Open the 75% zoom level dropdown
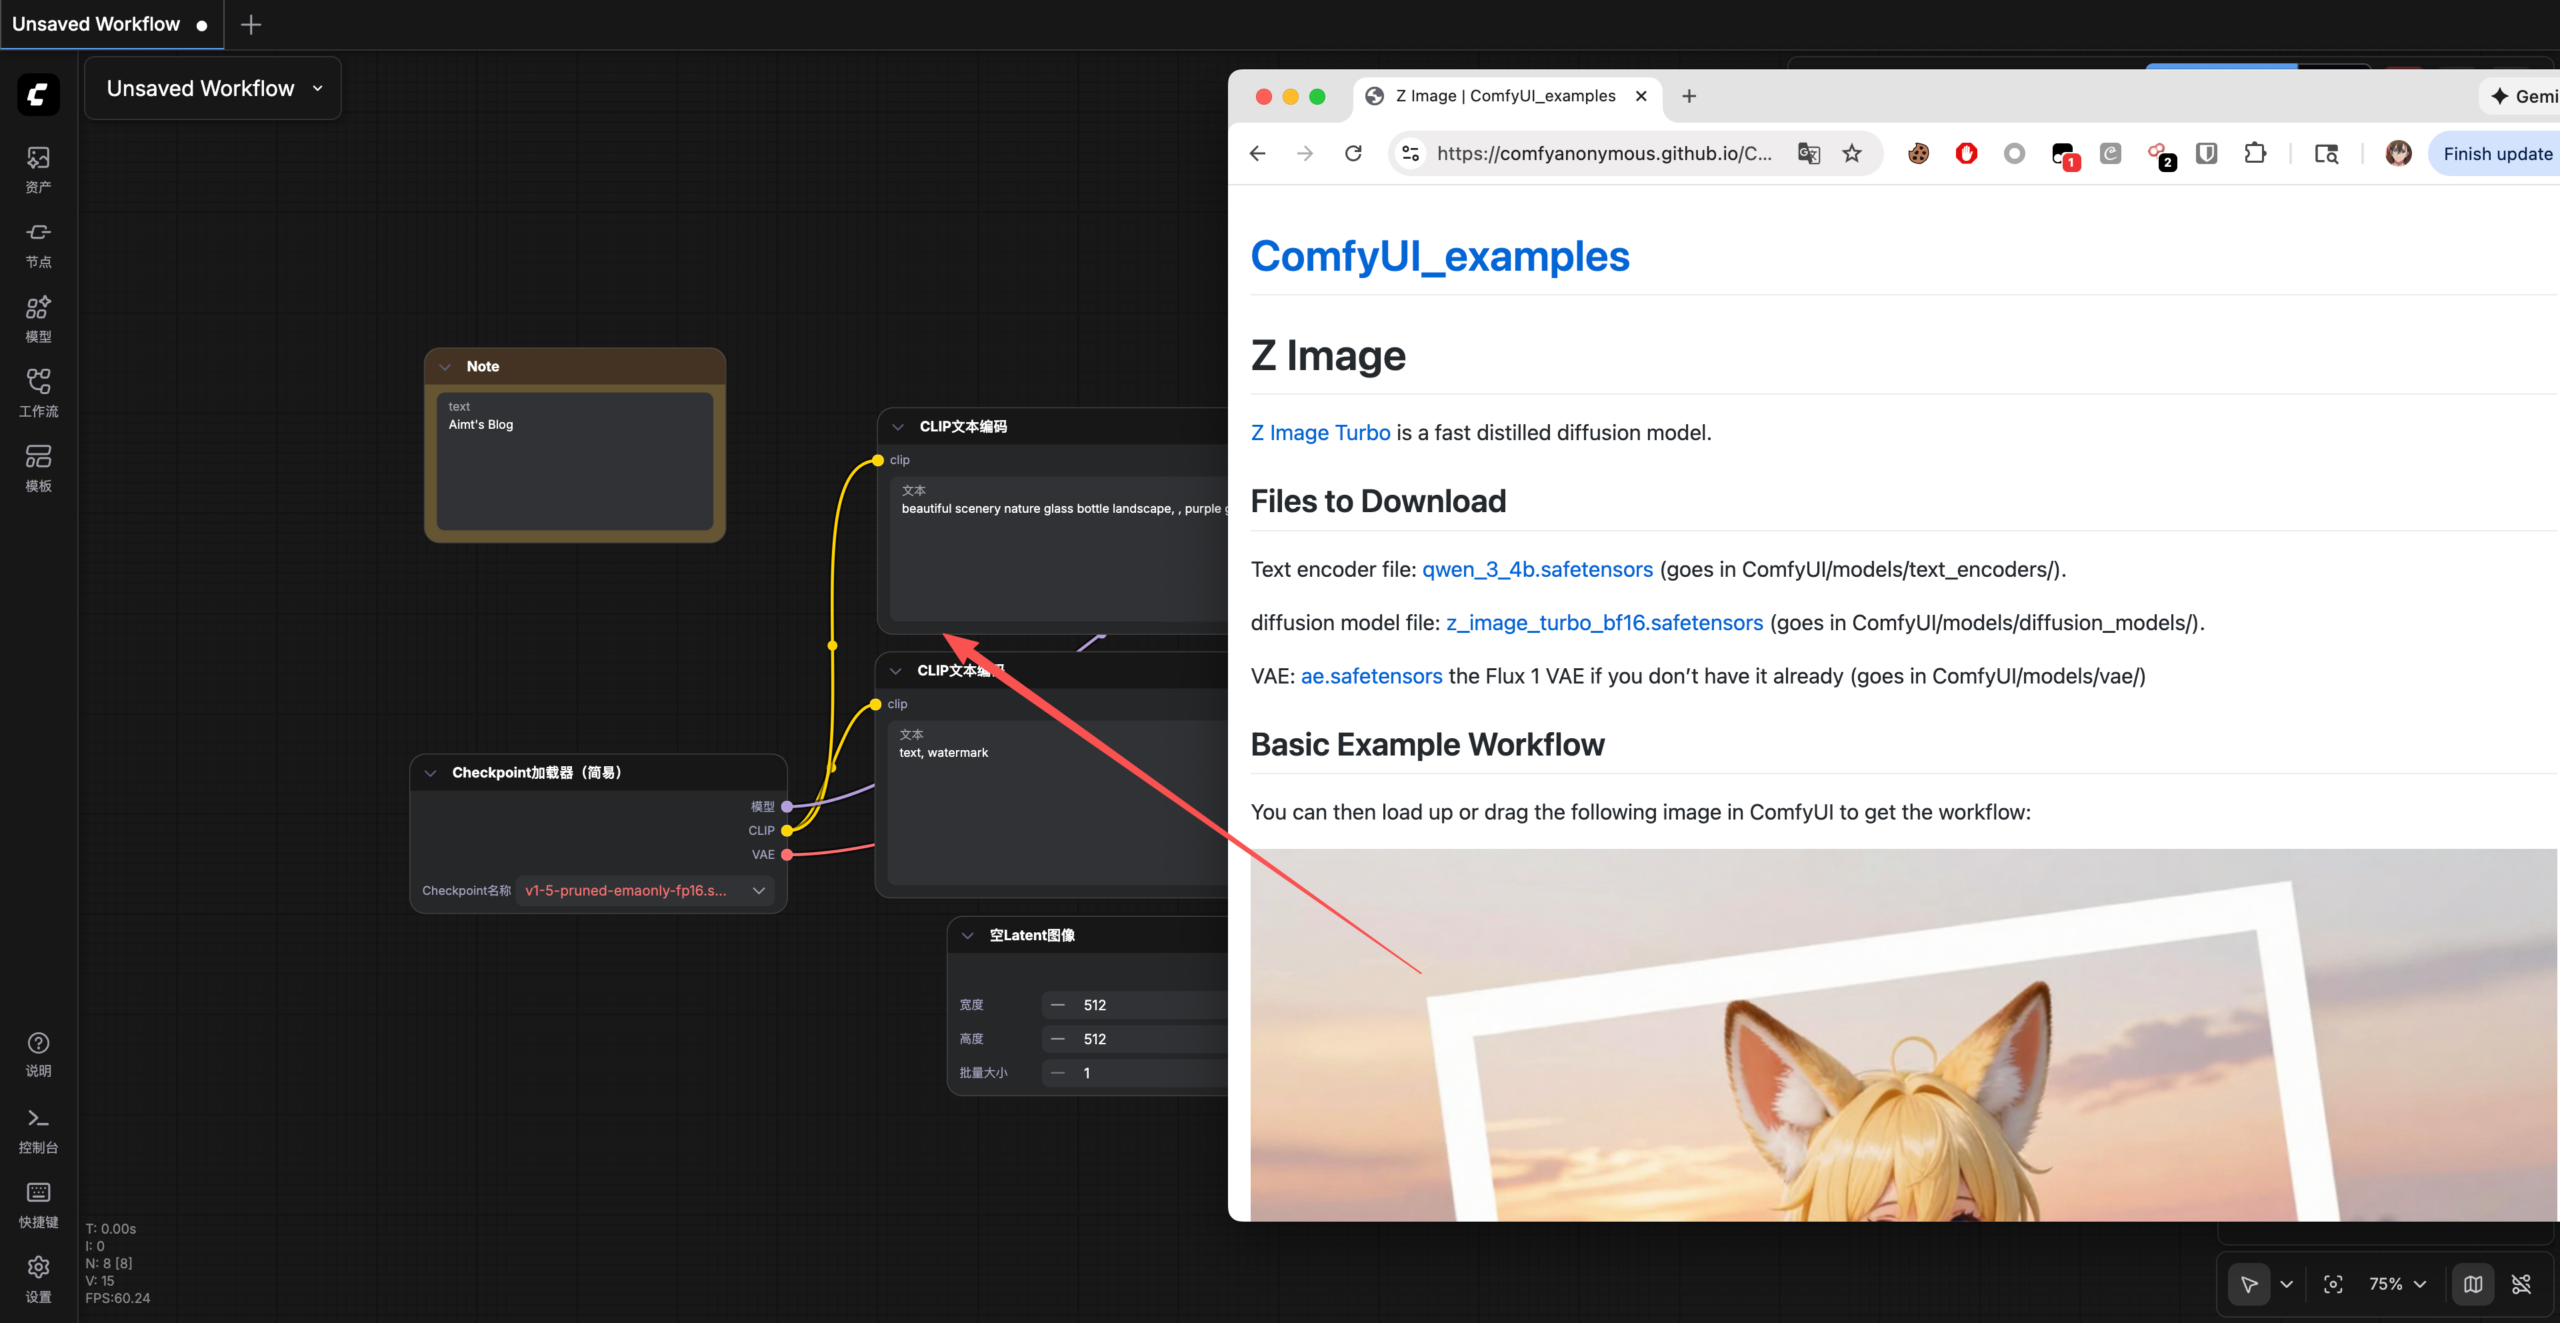Viewport: 2560px width, 1323px height. (x=2397, y=1285)
